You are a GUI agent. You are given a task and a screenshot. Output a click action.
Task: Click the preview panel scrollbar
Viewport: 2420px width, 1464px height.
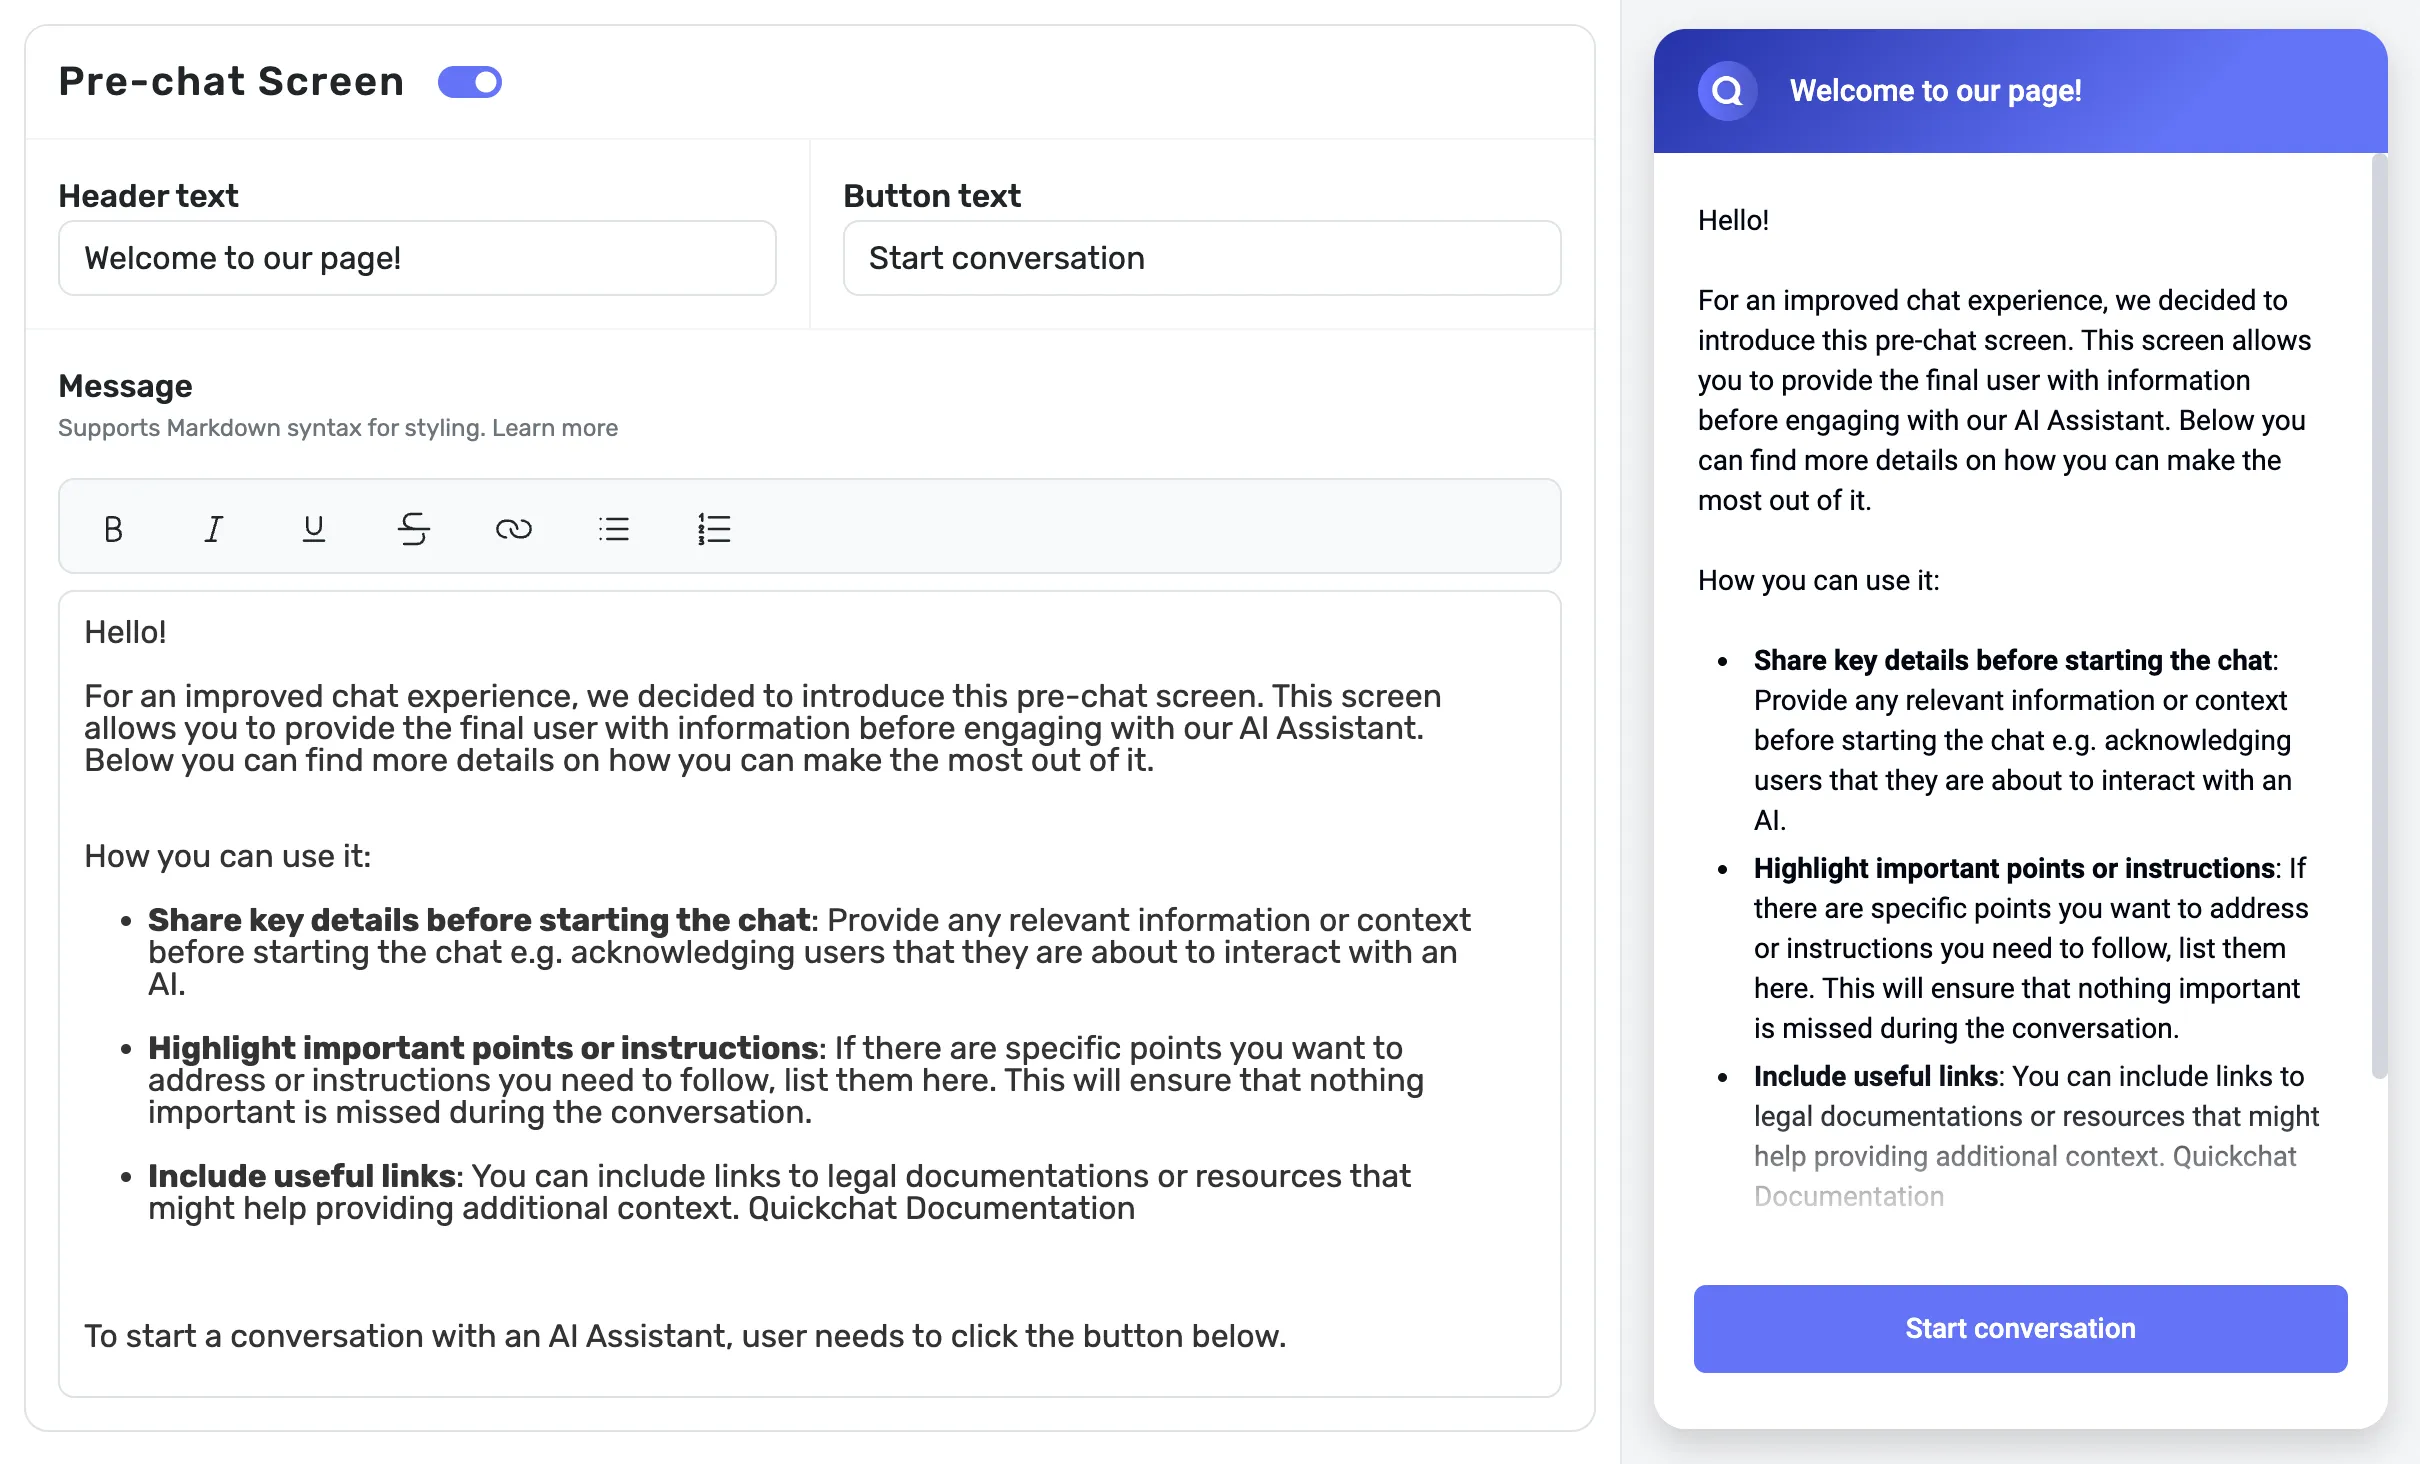point(2379,615)
